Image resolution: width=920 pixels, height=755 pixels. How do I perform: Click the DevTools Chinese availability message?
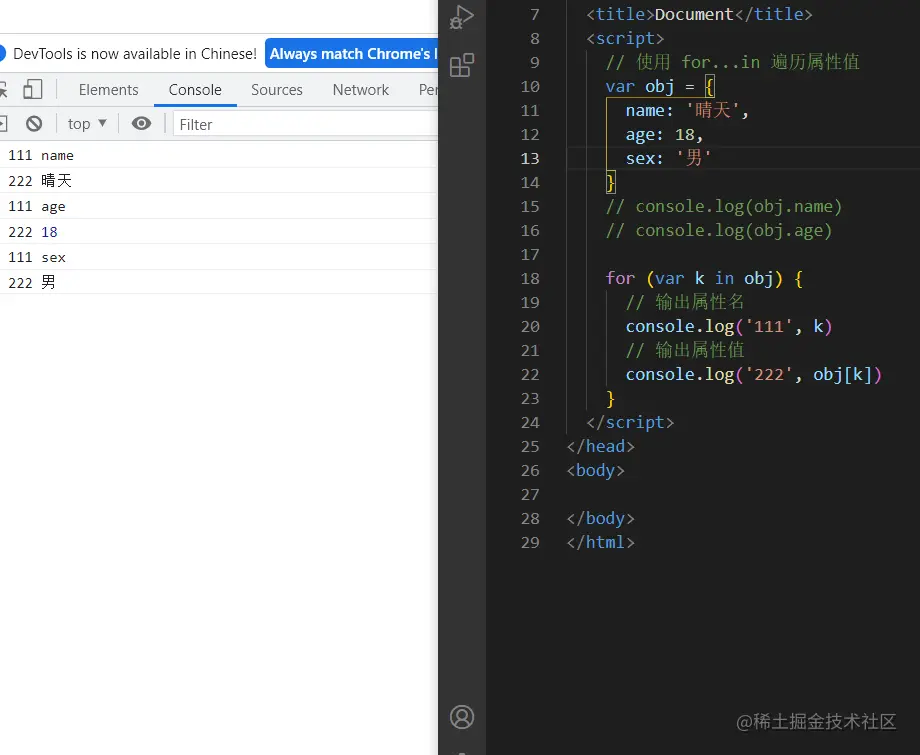click(x=135, y=53)
